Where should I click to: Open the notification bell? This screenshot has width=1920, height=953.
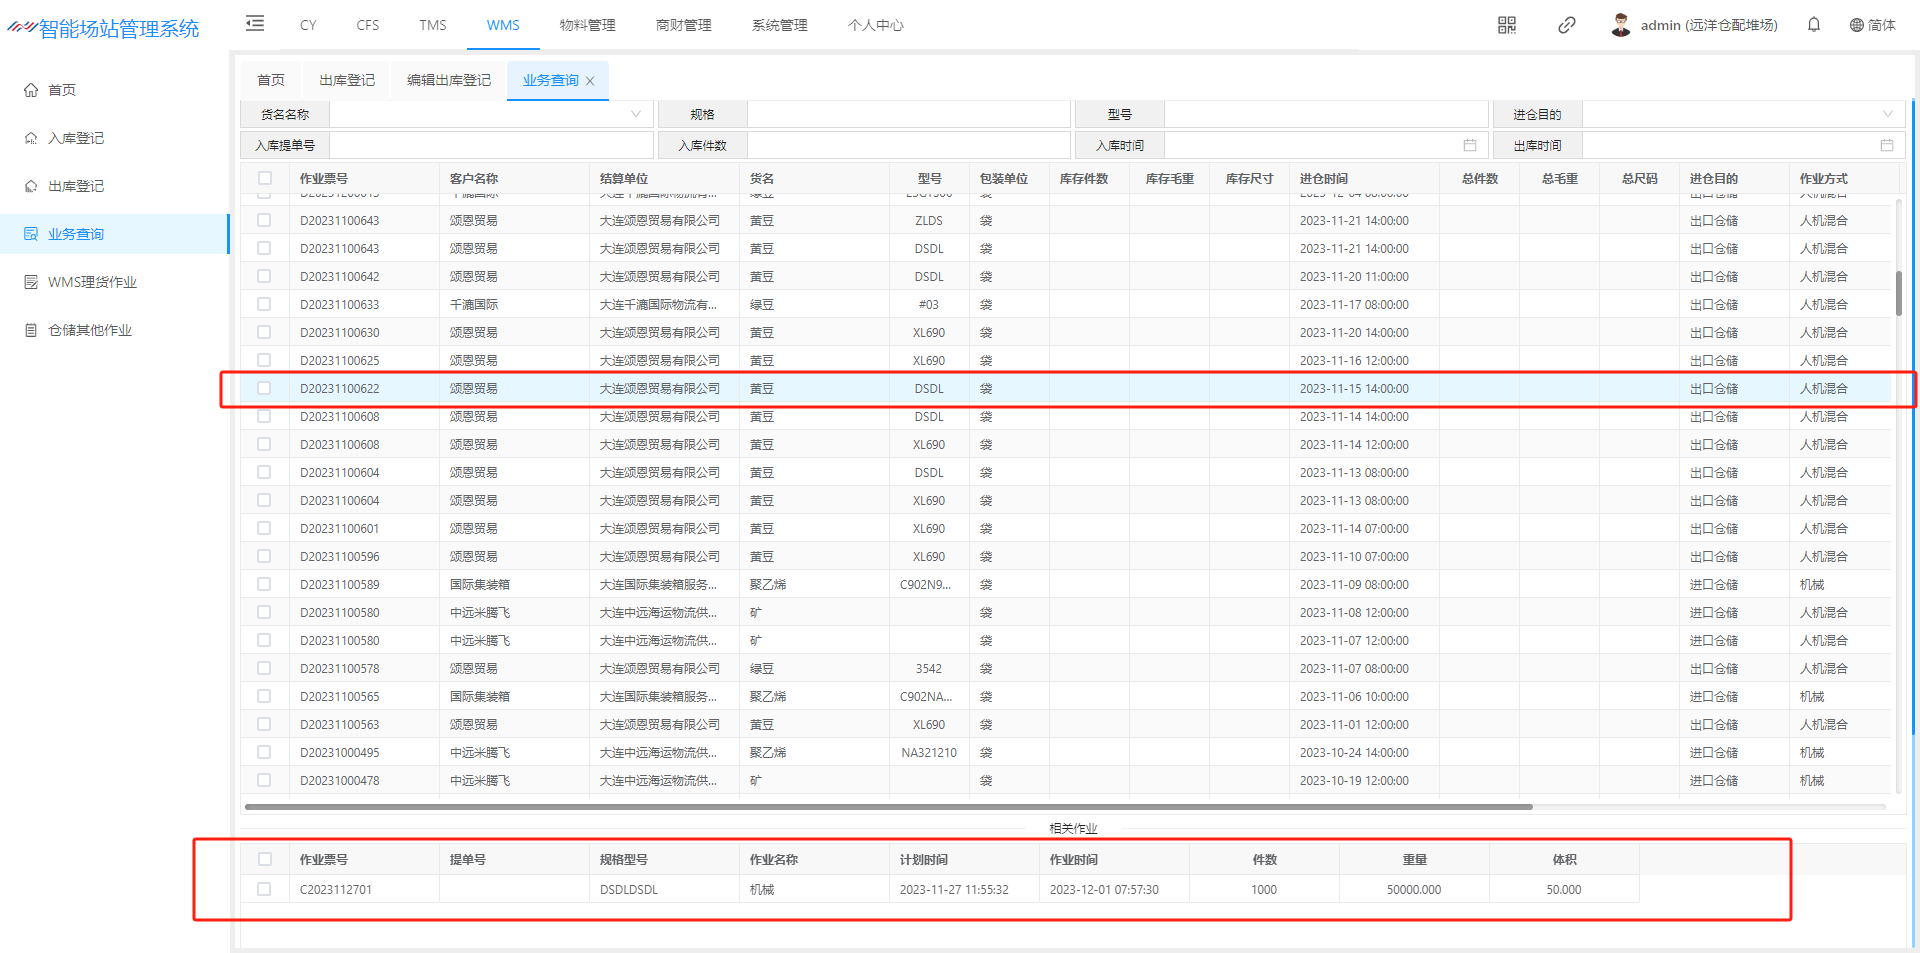tap(1813, 25)
